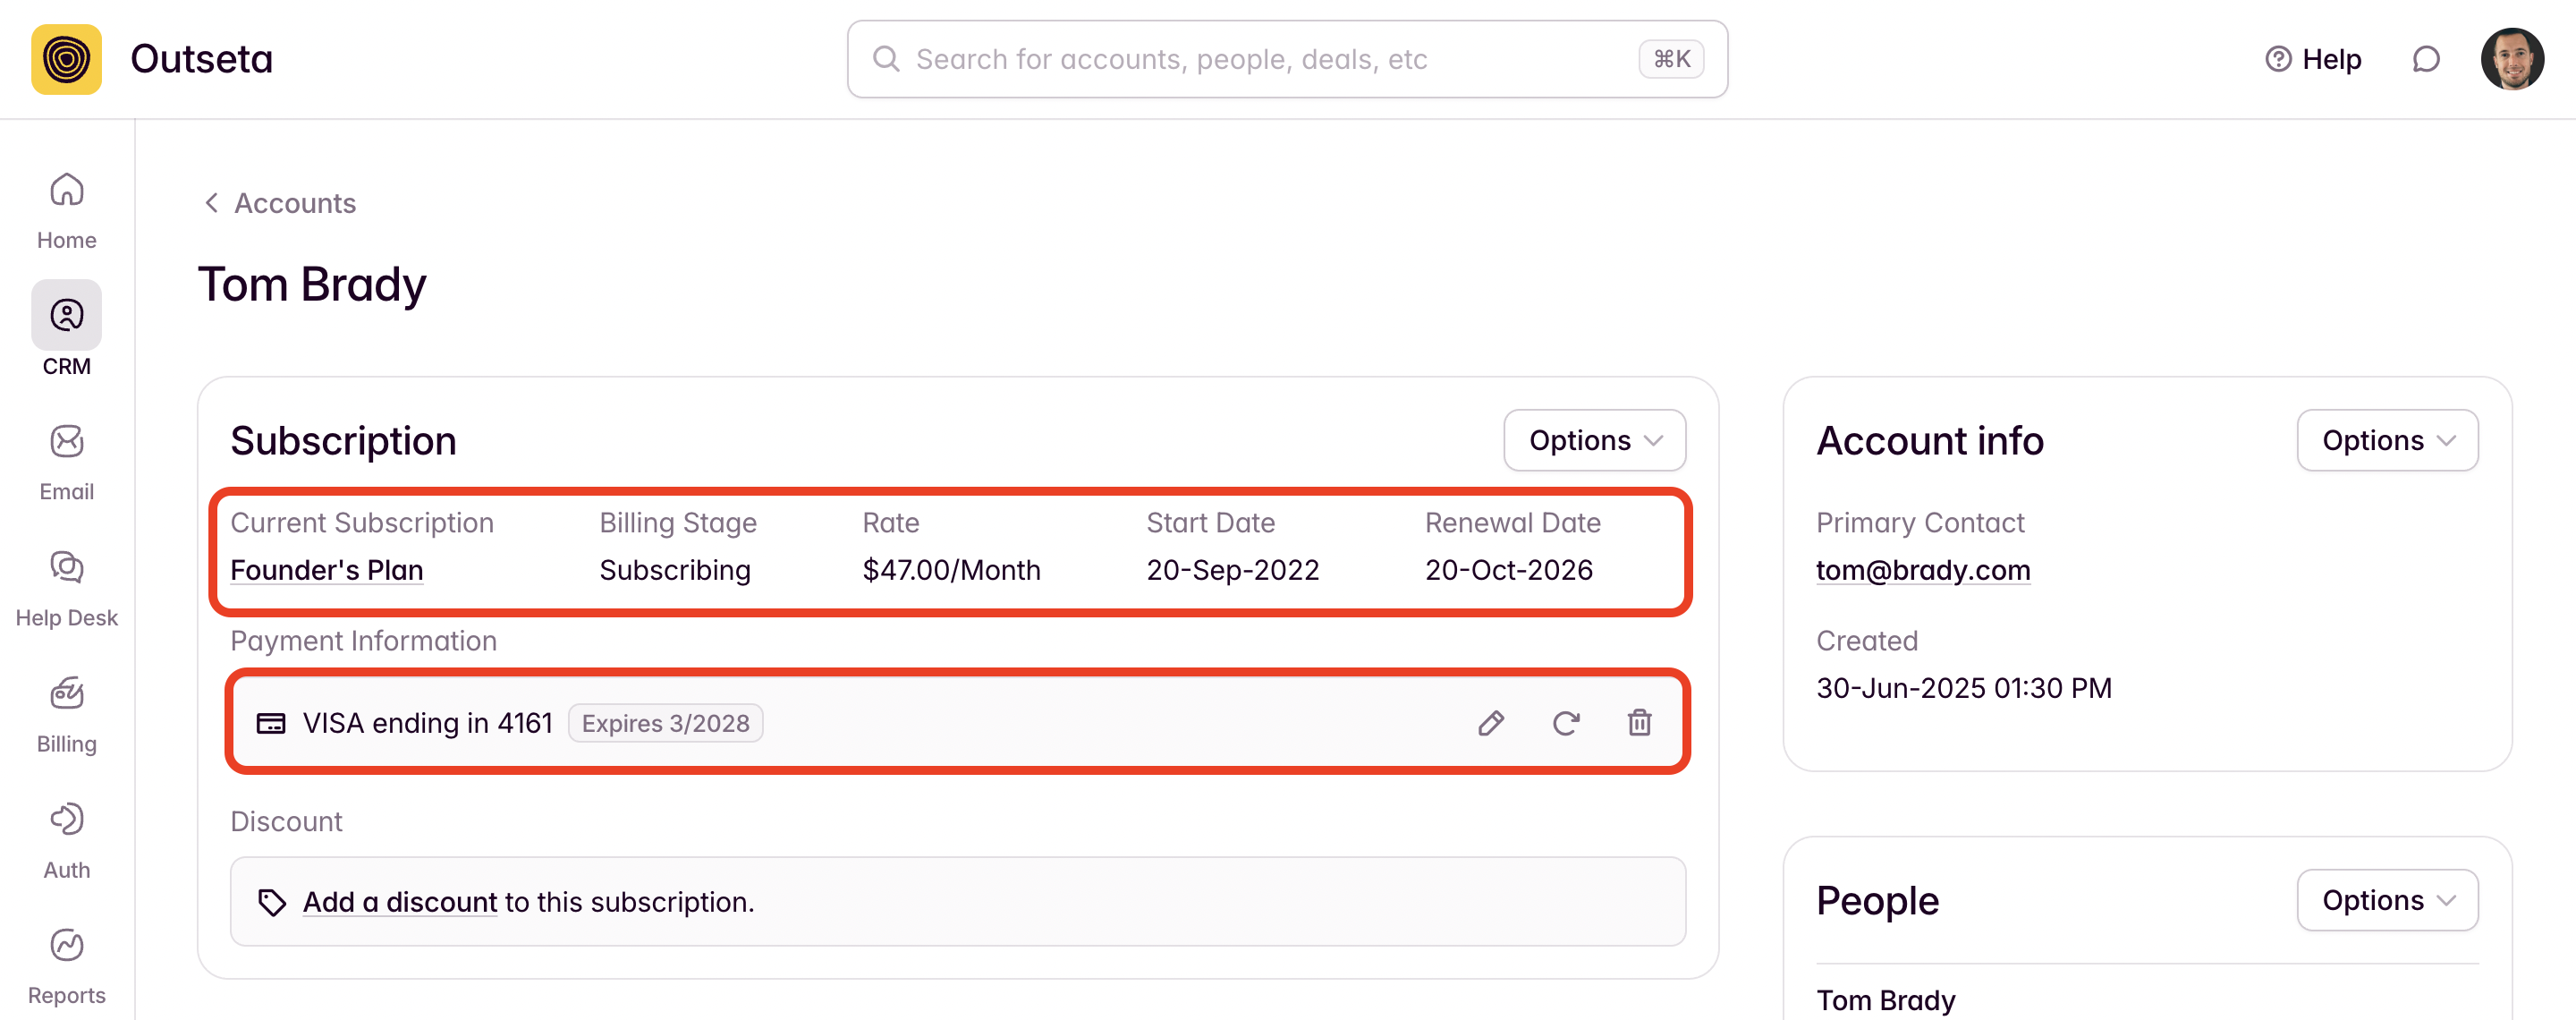Expand the Subscription Options dropdown
The height and width of the screenshot is (1020, 2576).
pyautogui.click(x=1594, y=440)
